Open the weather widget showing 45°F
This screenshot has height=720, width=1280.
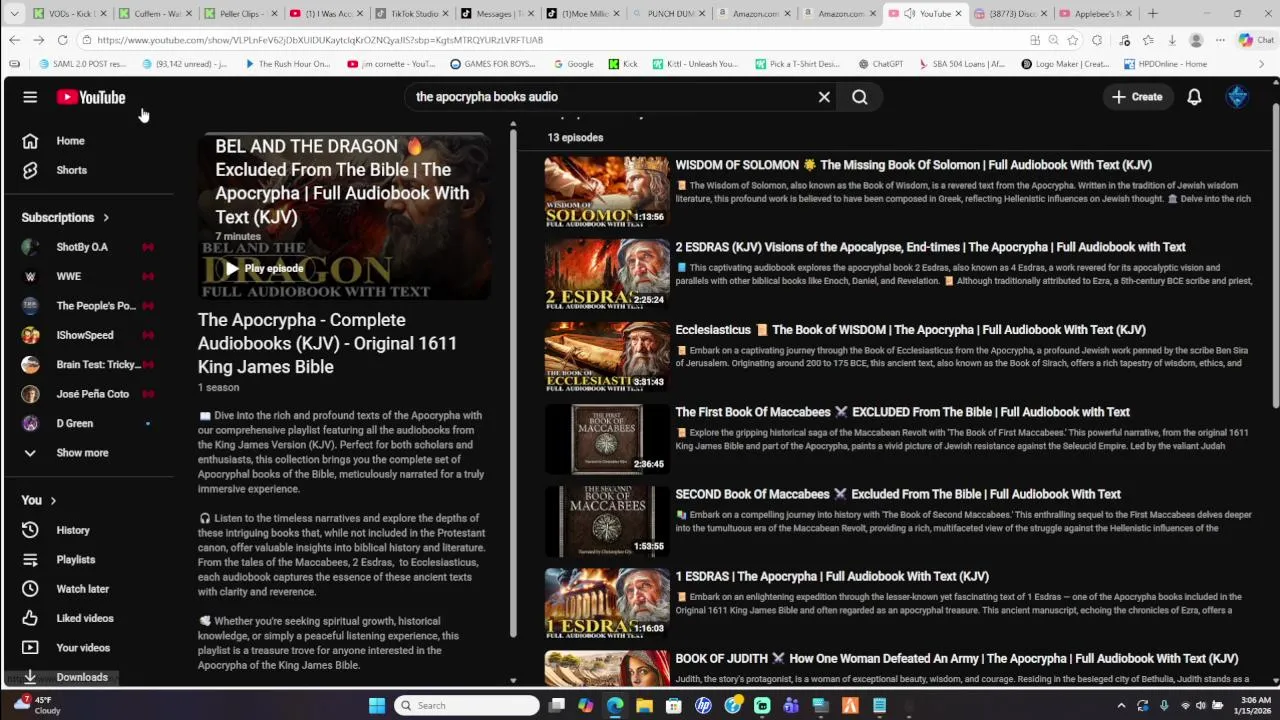coord(36,705)
